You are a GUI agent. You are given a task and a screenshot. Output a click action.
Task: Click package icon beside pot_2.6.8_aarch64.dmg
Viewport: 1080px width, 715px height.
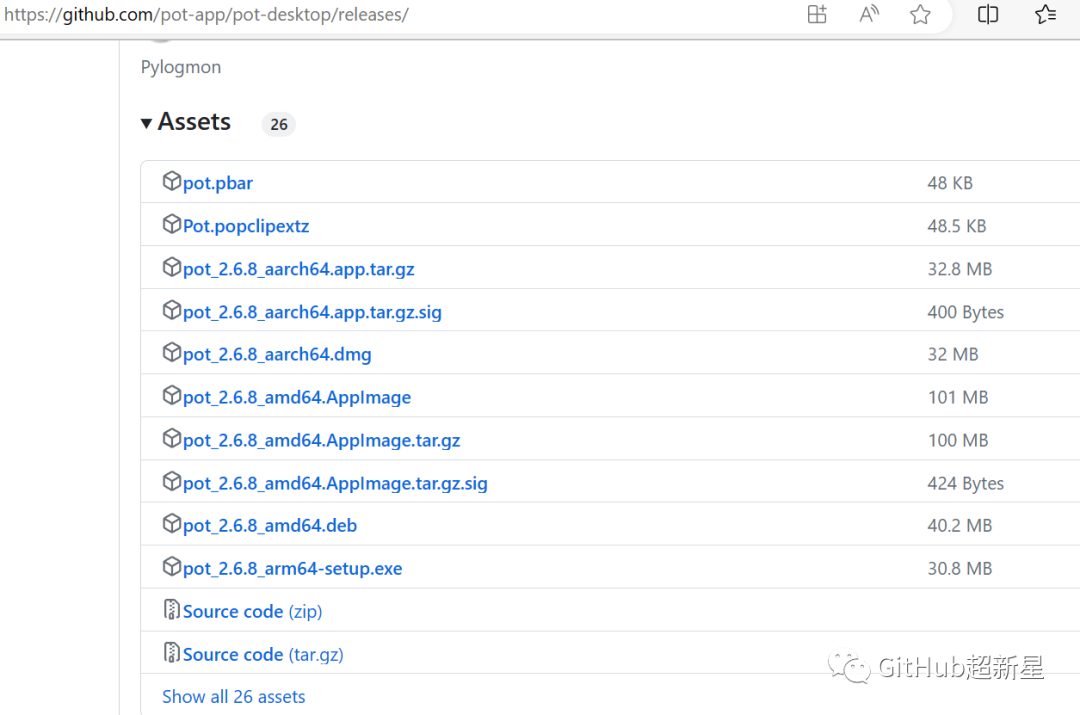click(172, 352)
